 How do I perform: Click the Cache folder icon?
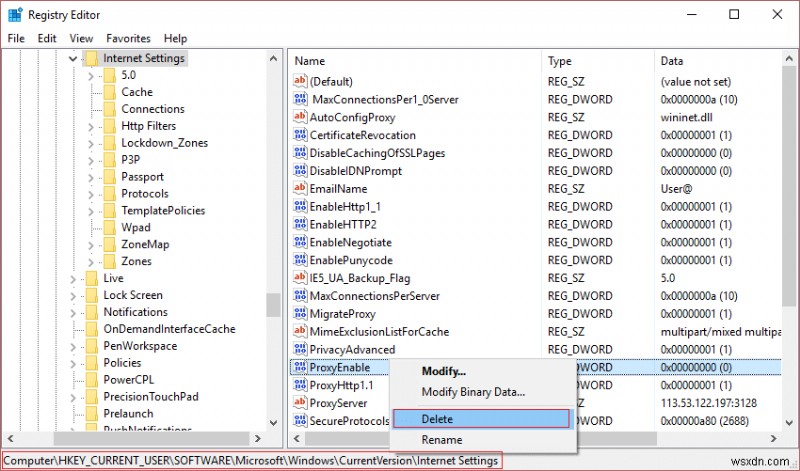pyautogui.click(x=109, y=92)
